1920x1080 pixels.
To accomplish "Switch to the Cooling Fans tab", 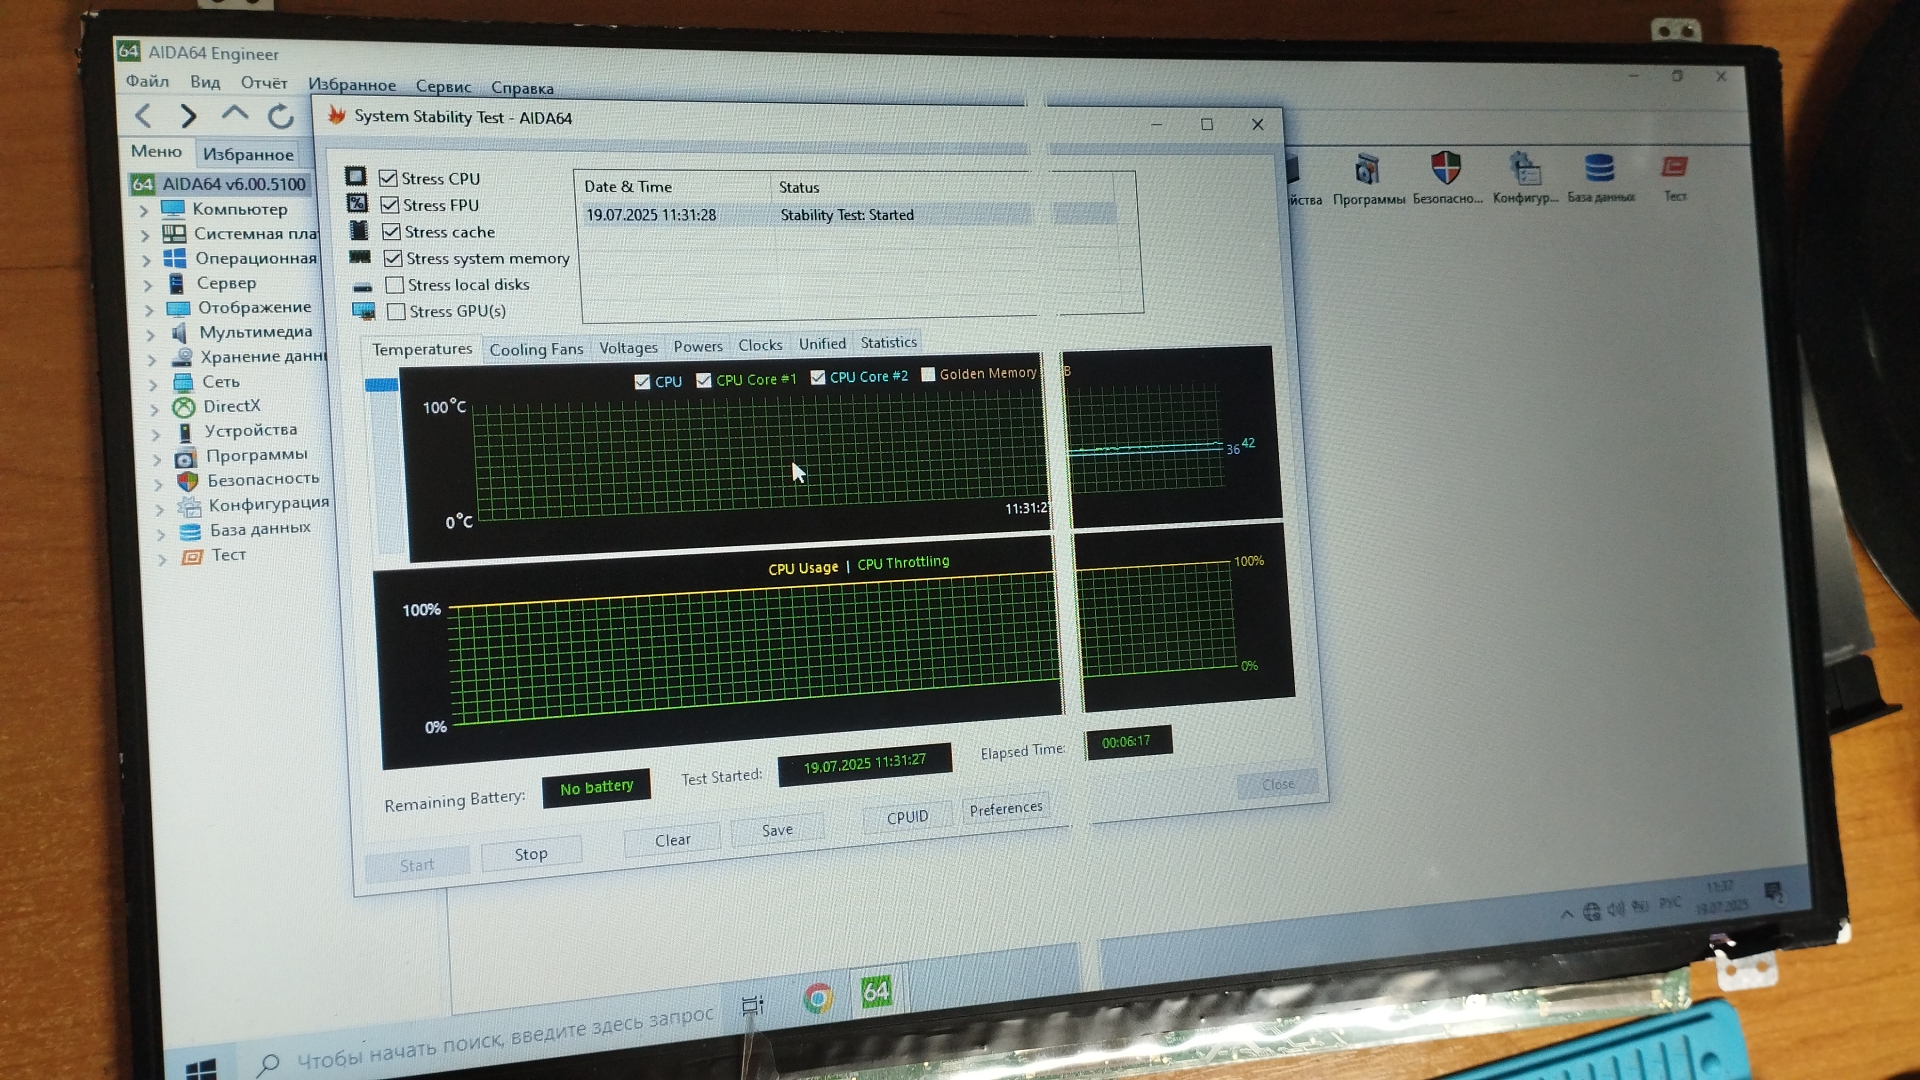I will pyautogui.click(x=535, y=349).
